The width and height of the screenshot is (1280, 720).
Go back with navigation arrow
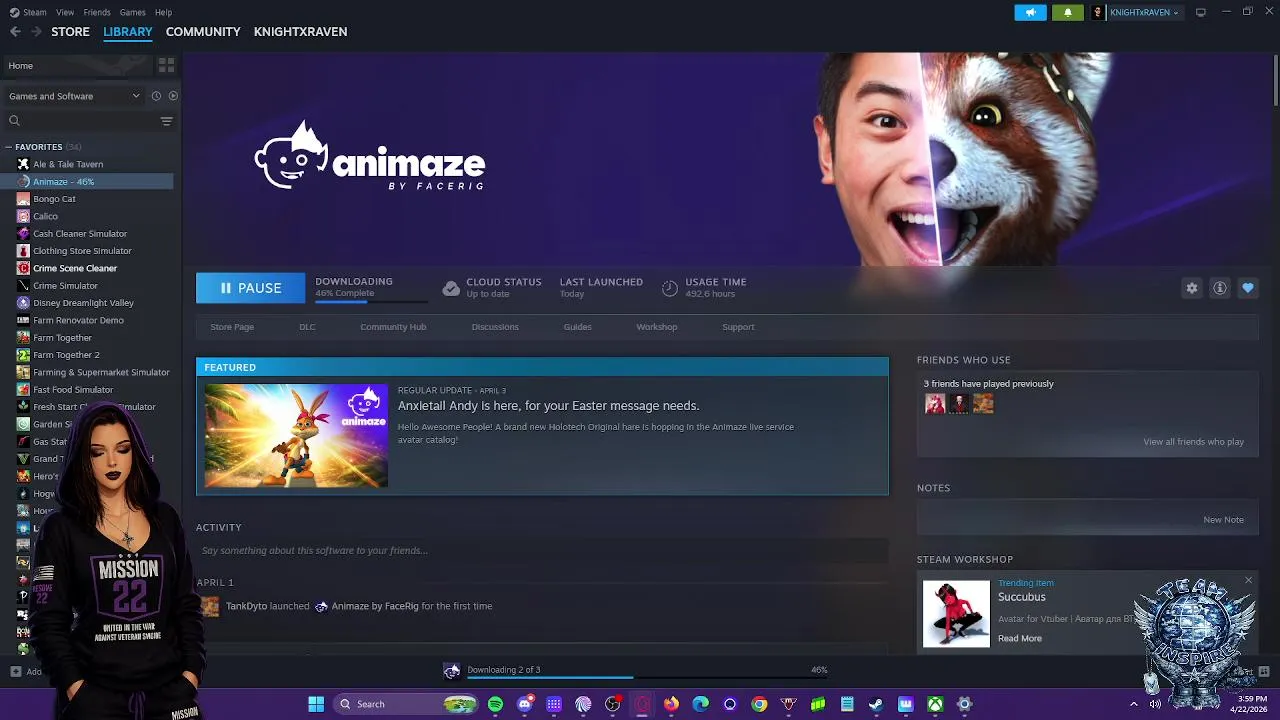tap(15, 32)
